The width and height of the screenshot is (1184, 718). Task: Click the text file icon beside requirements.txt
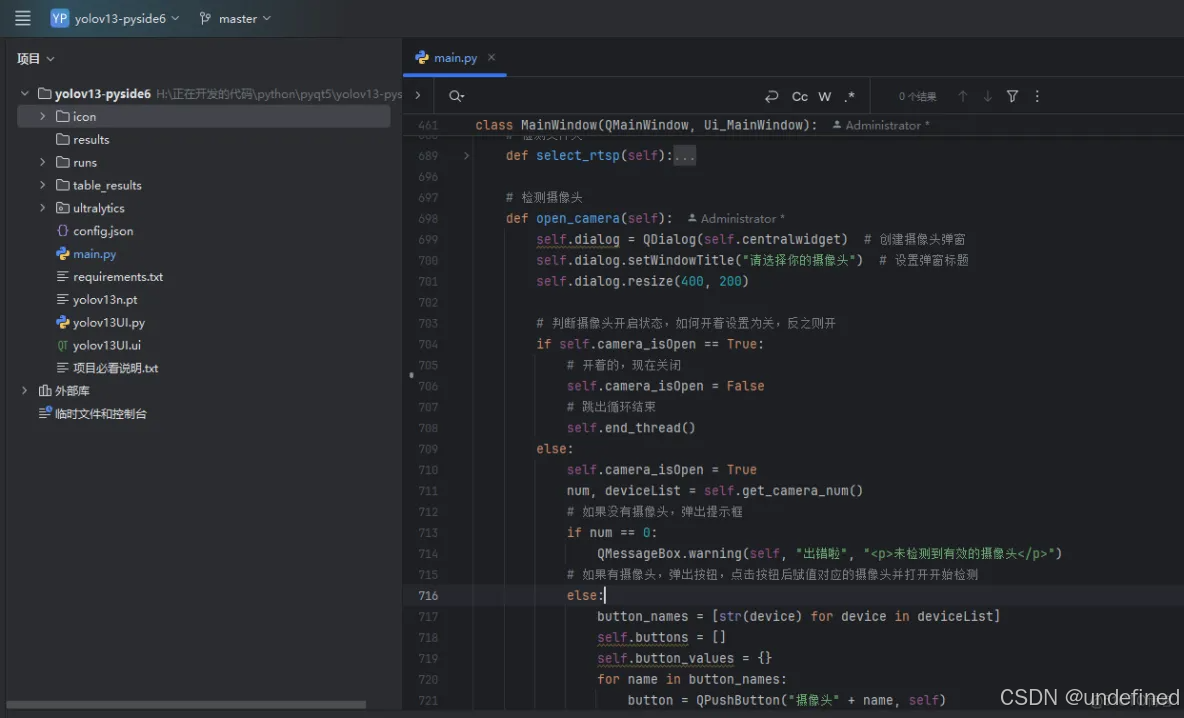(63, 277)
